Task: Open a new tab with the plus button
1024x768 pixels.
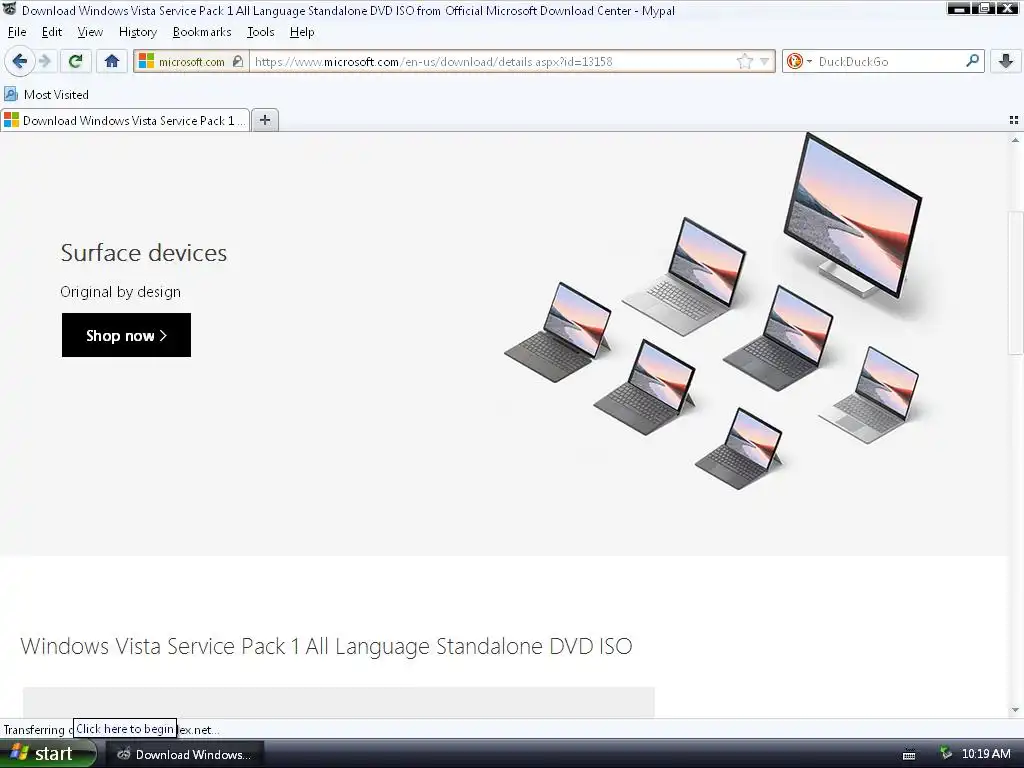Action: pos(264,120)
